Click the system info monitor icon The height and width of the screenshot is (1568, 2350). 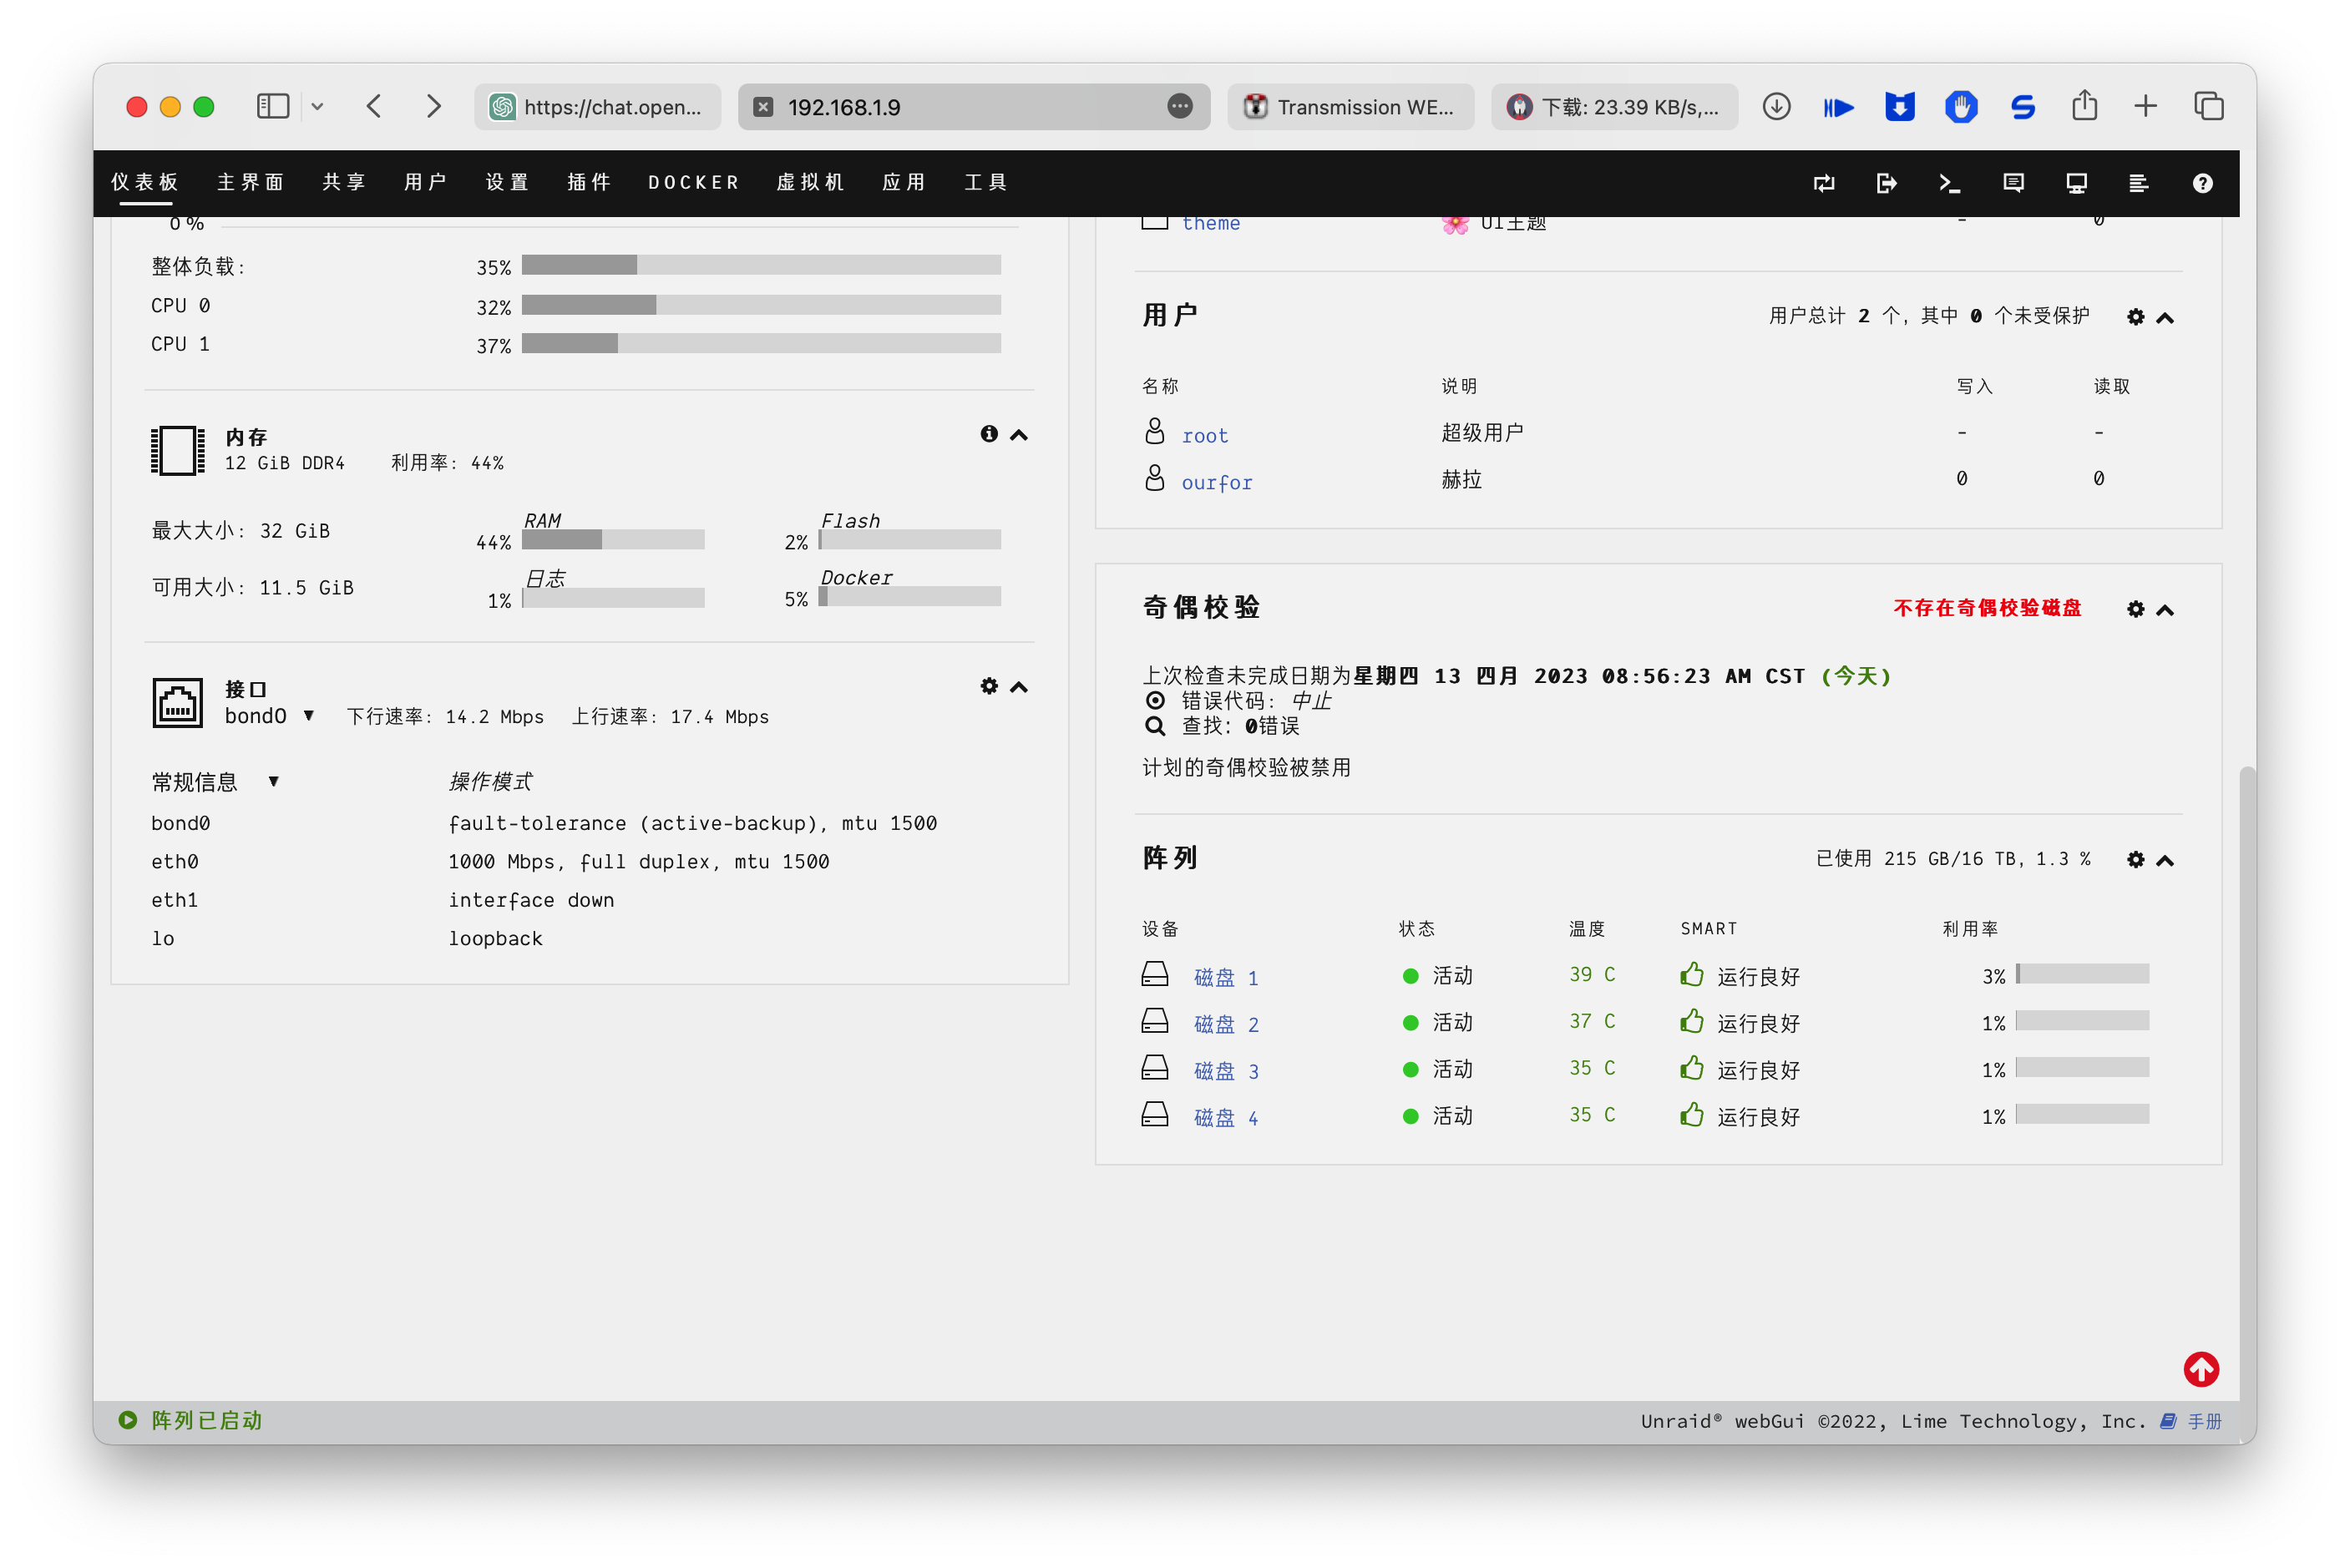(2076, 183)
